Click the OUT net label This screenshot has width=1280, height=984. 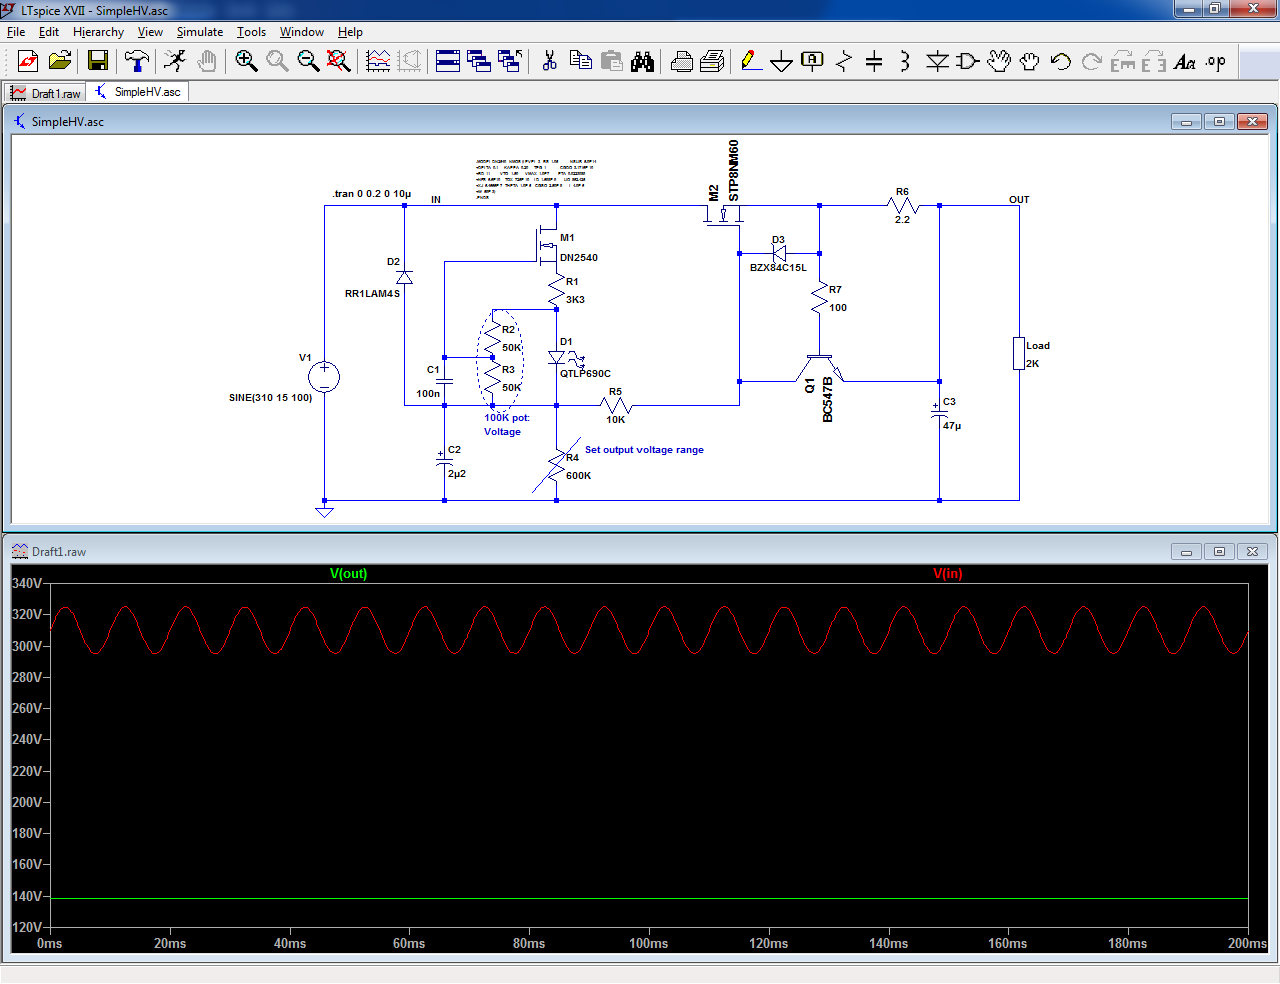(x=1019, y=200)
